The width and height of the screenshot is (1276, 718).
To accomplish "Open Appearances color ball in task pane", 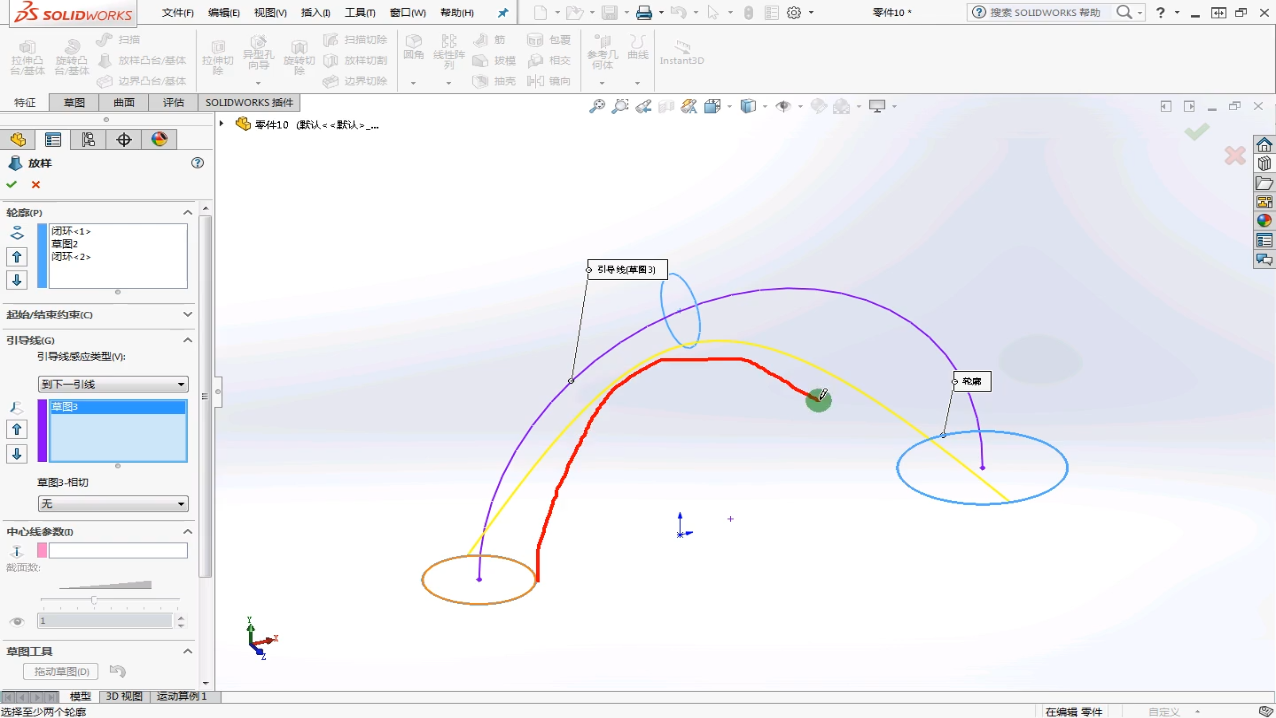I will click(x=1264, y=221).
